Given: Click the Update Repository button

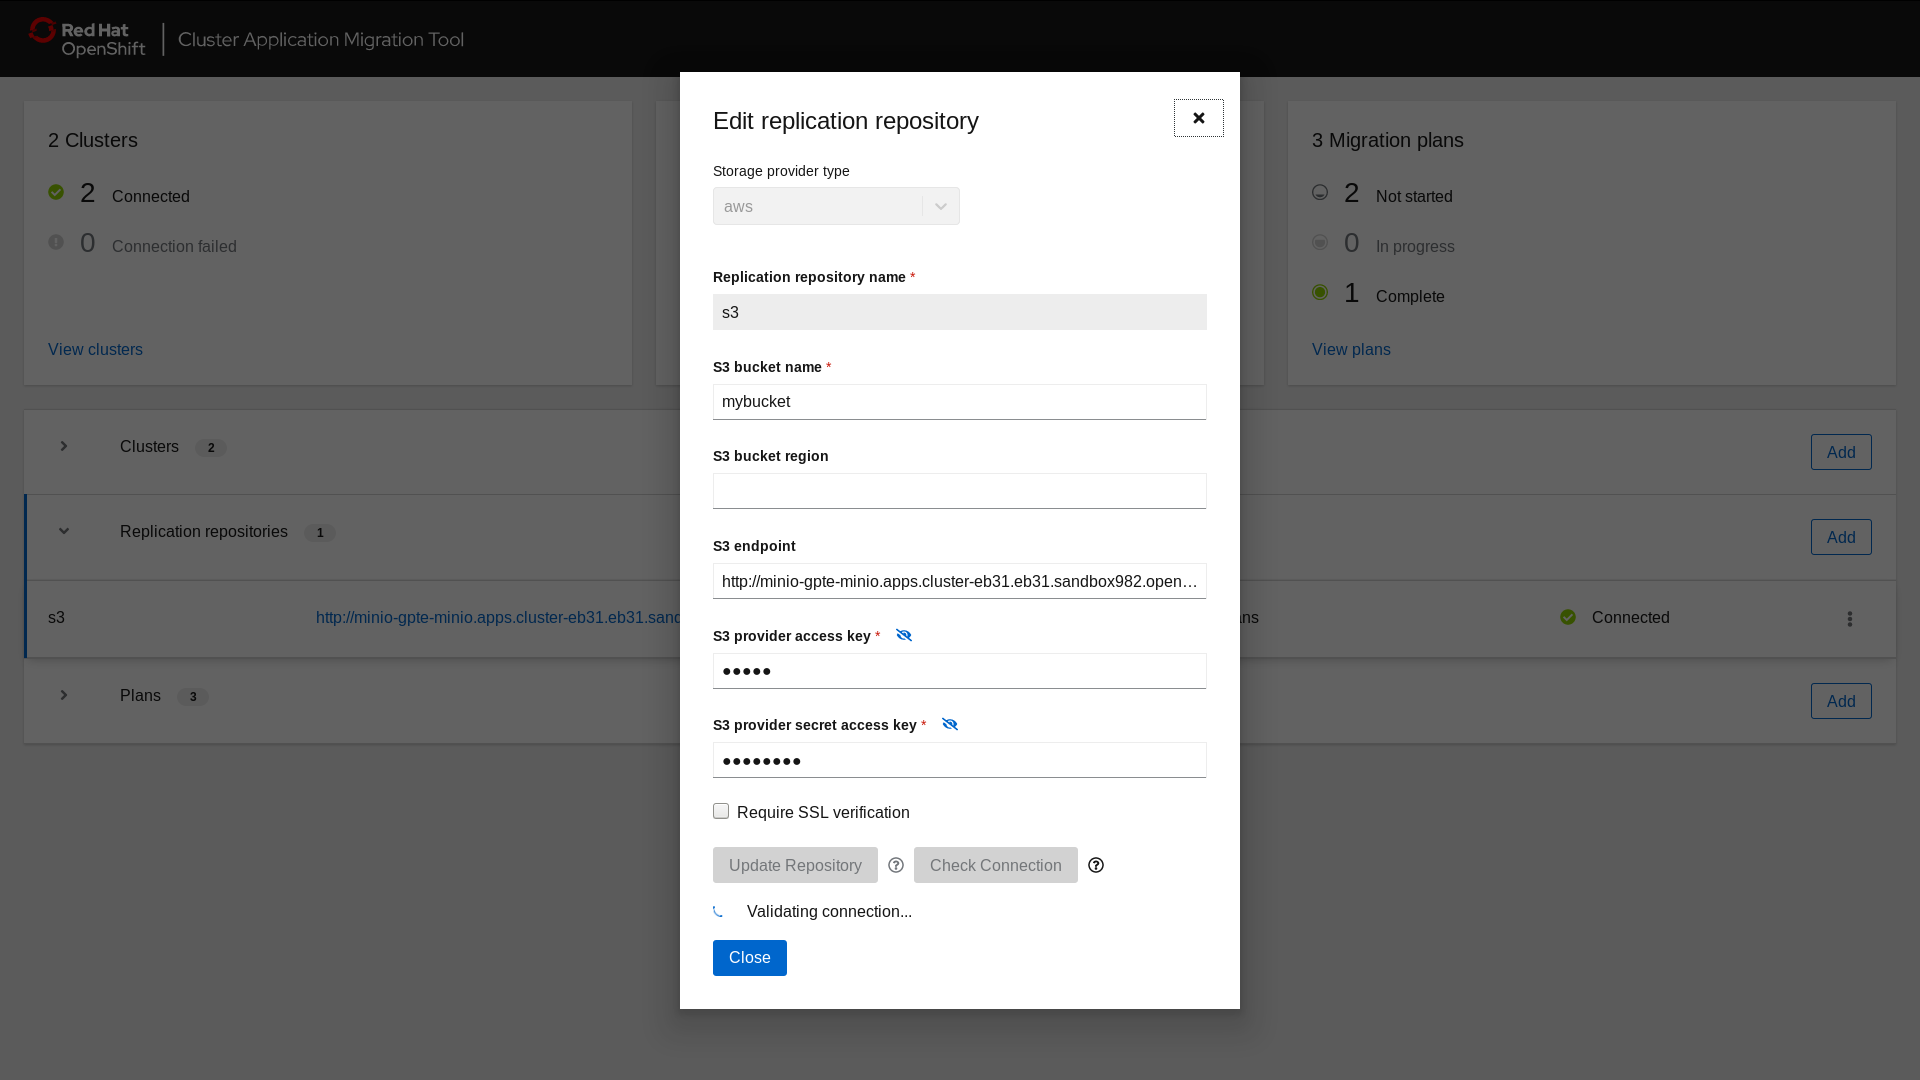Looking at the screenshot, I should pos(795,865).
